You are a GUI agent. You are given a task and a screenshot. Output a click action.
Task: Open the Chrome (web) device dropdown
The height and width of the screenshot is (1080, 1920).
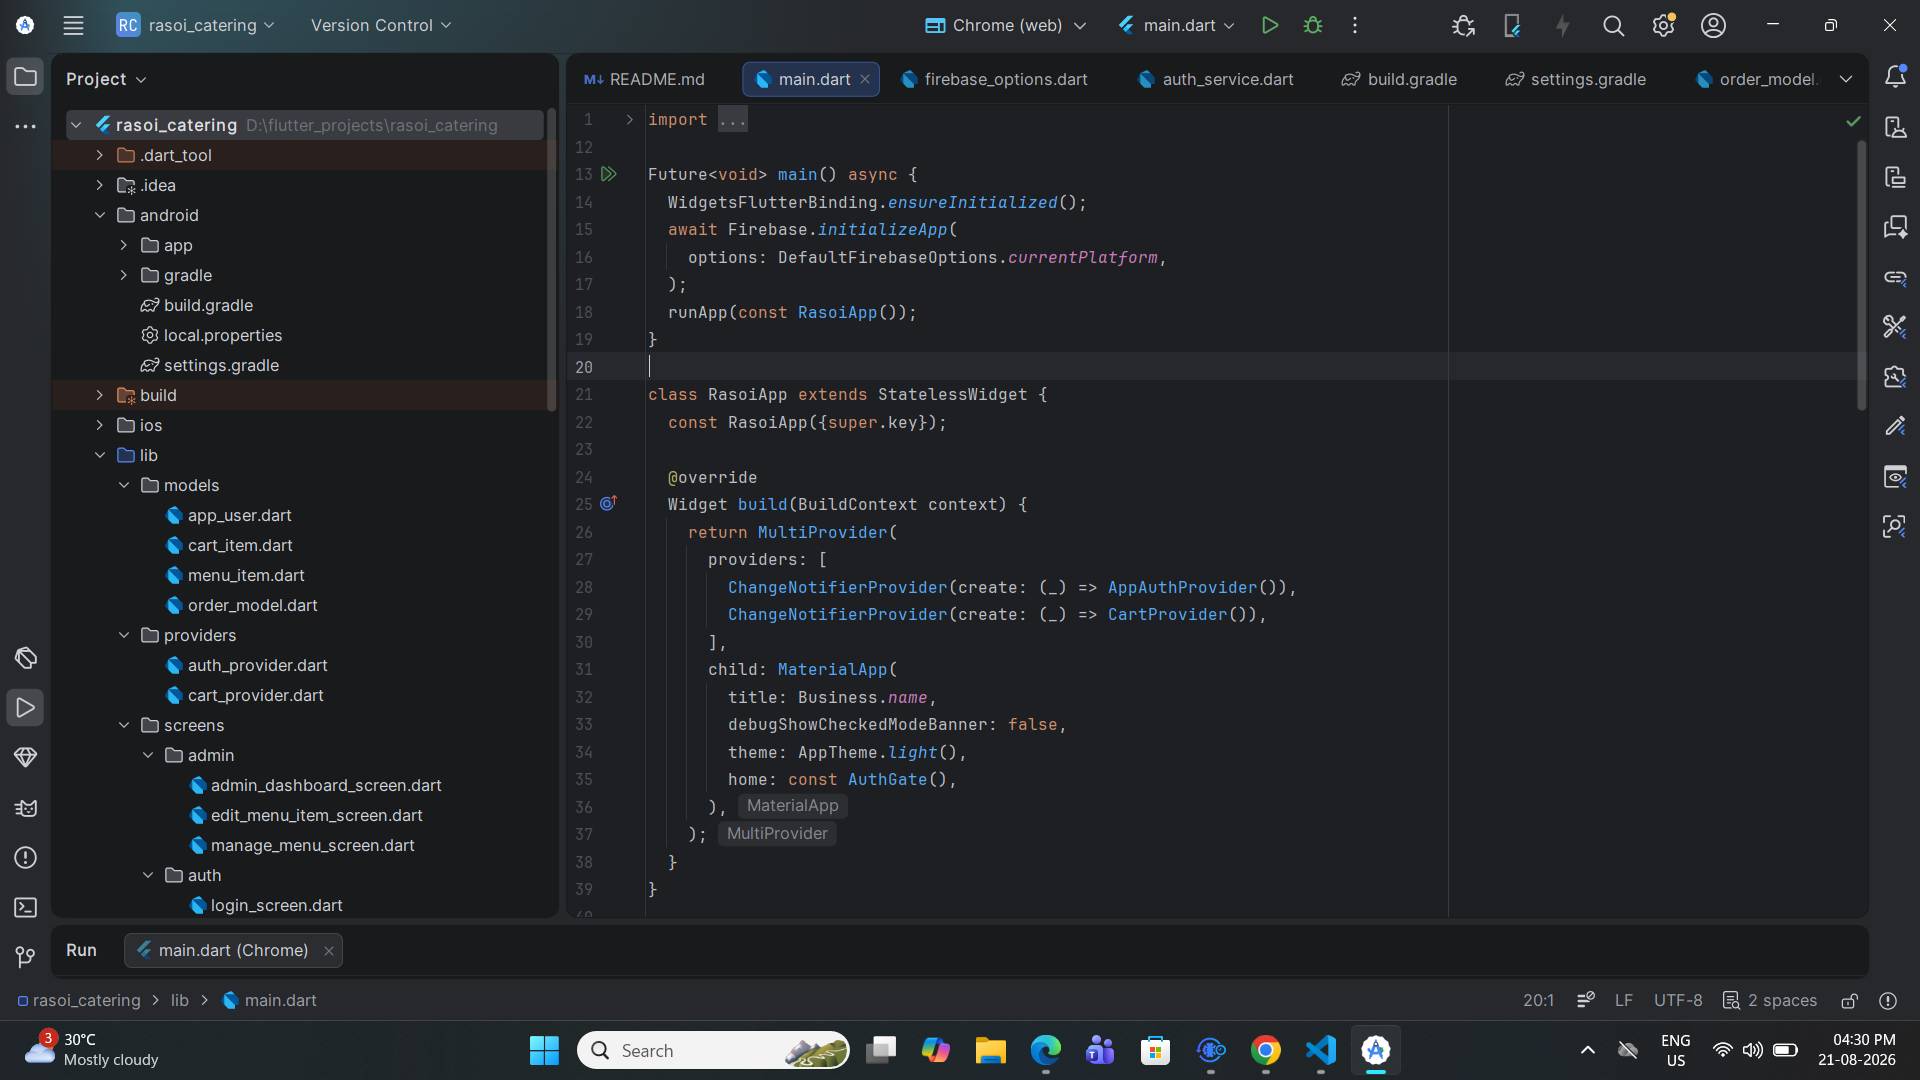click(x=1005, y=26)
